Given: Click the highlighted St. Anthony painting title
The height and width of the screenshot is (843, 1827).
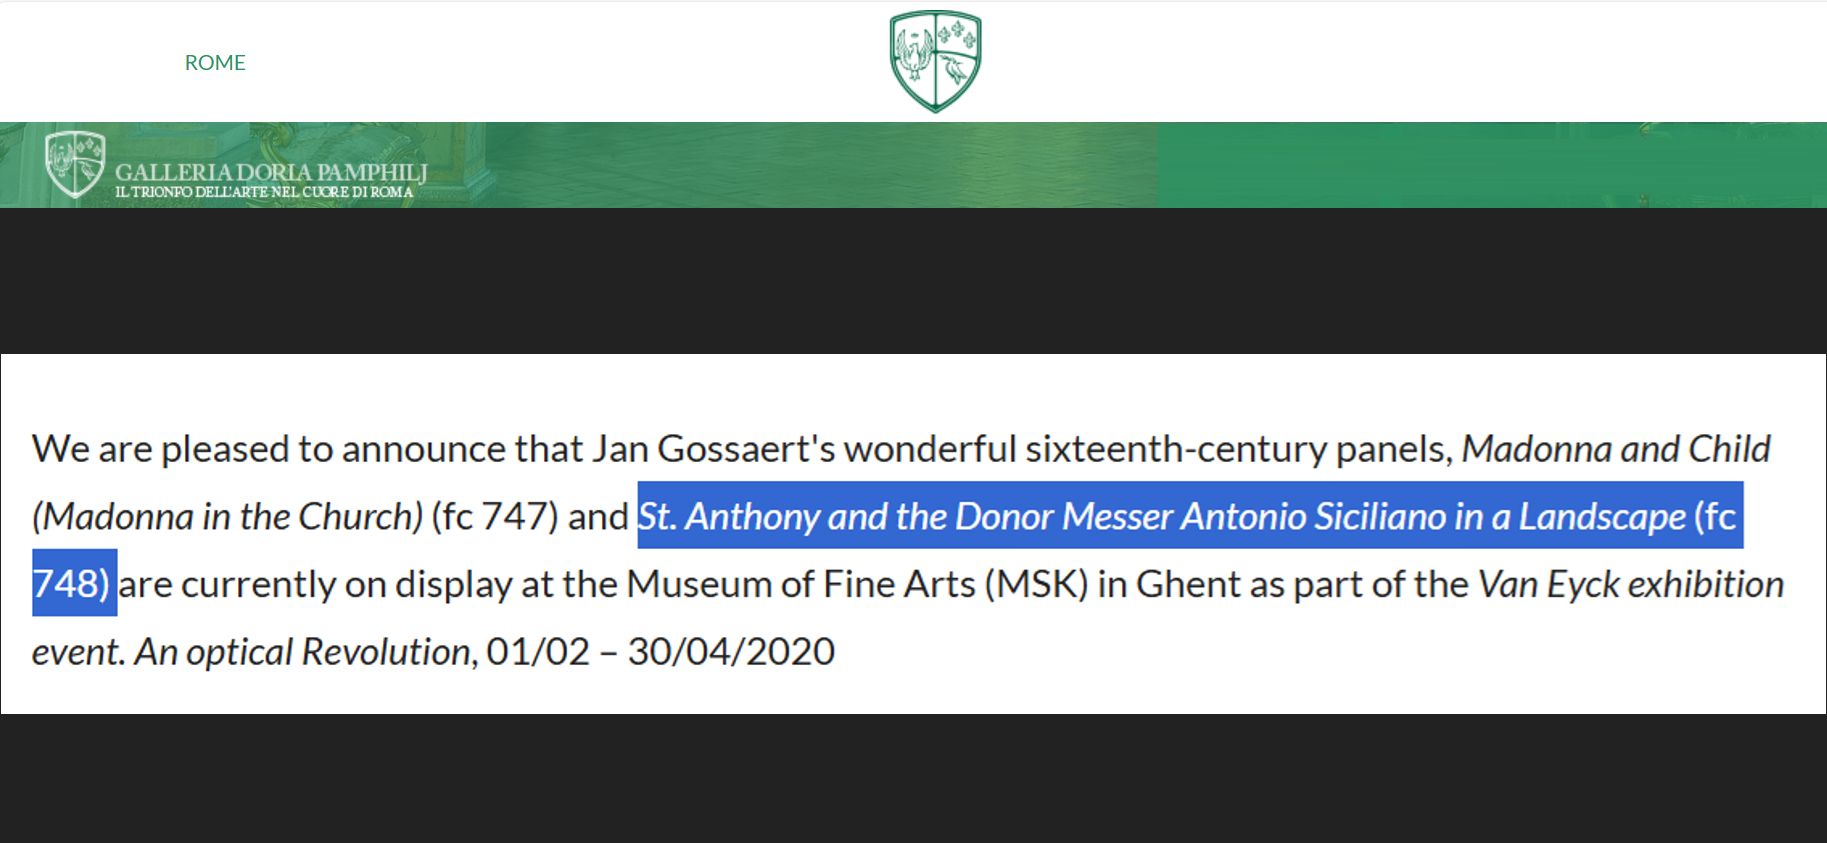Looking at the screenshot, I should pos(1162,516).
